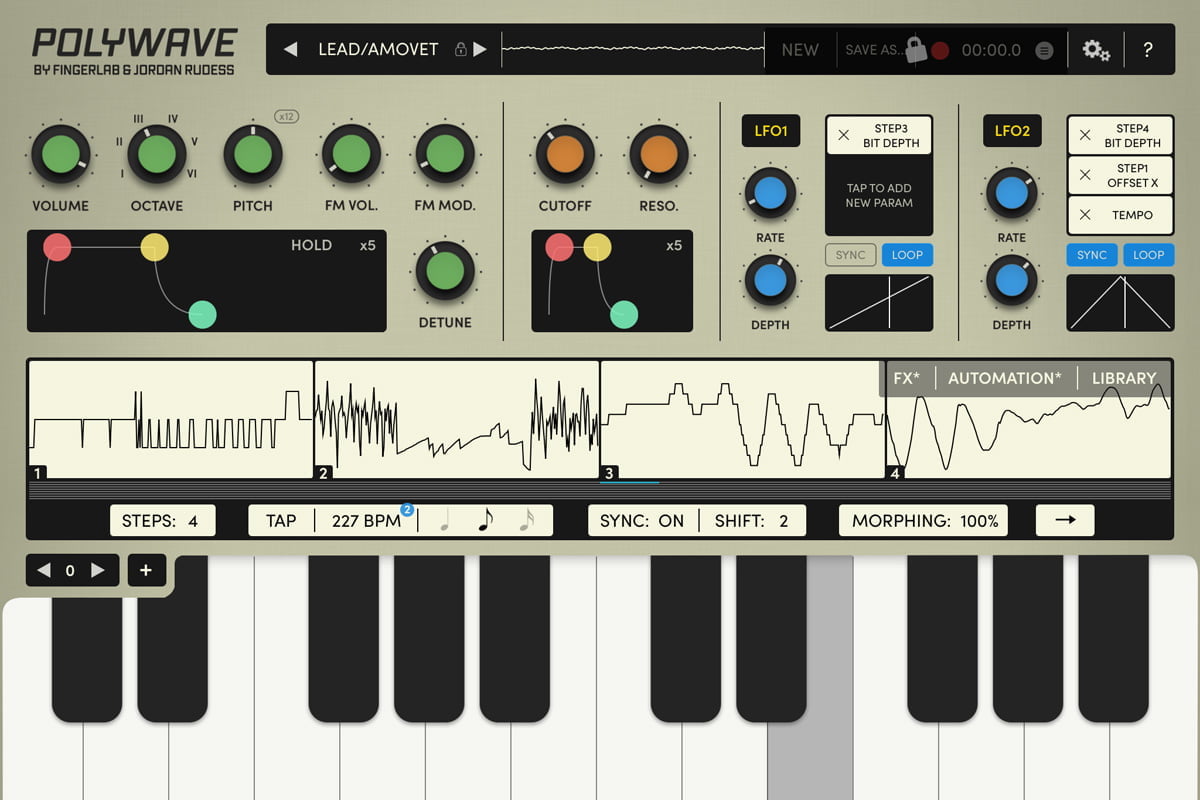
Task: Toggle the x12 pitch range badge
Action: coord(287,117)
